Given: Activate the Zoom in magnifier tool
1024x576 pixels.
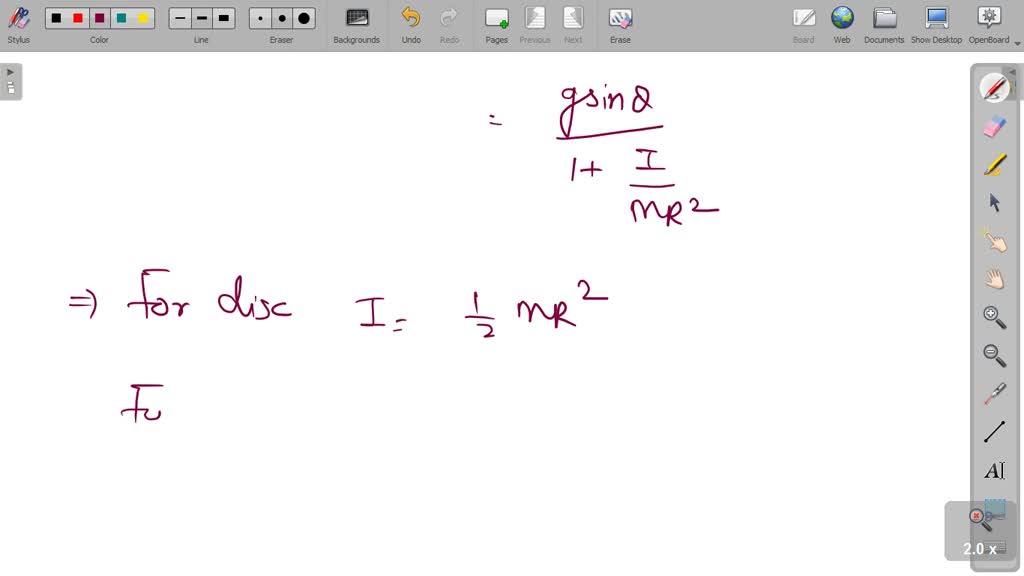Looking at the screenshot, I should pyautogui.click(x=994, y=317).
